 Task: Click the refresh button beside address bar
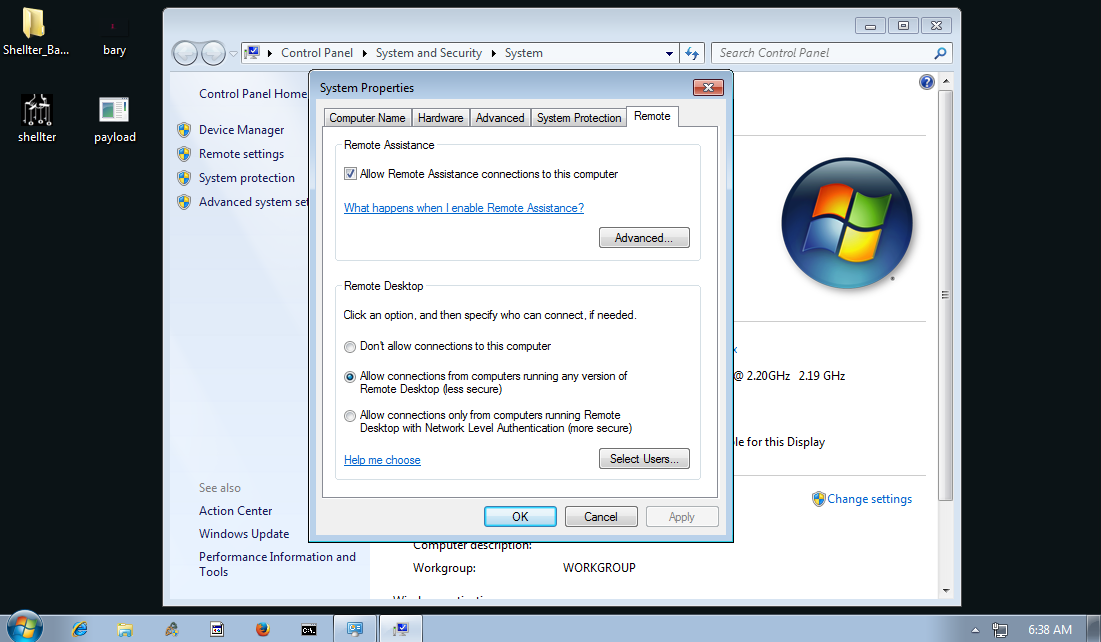point(692,53)
